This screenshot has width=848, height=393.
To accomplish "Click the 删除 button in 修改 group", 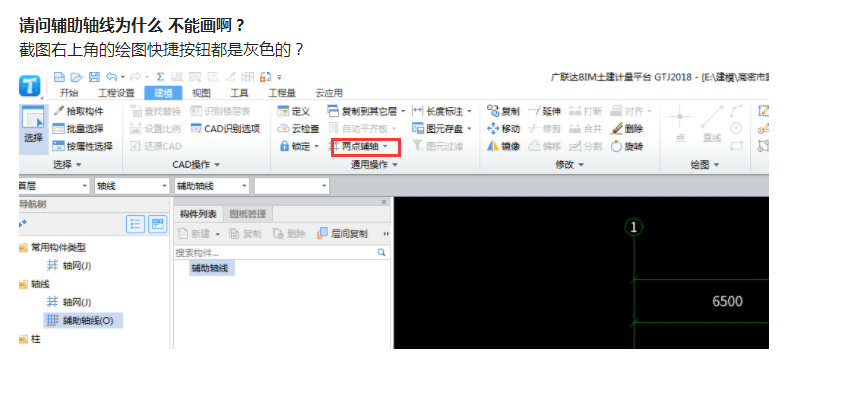I will (627, 129).
